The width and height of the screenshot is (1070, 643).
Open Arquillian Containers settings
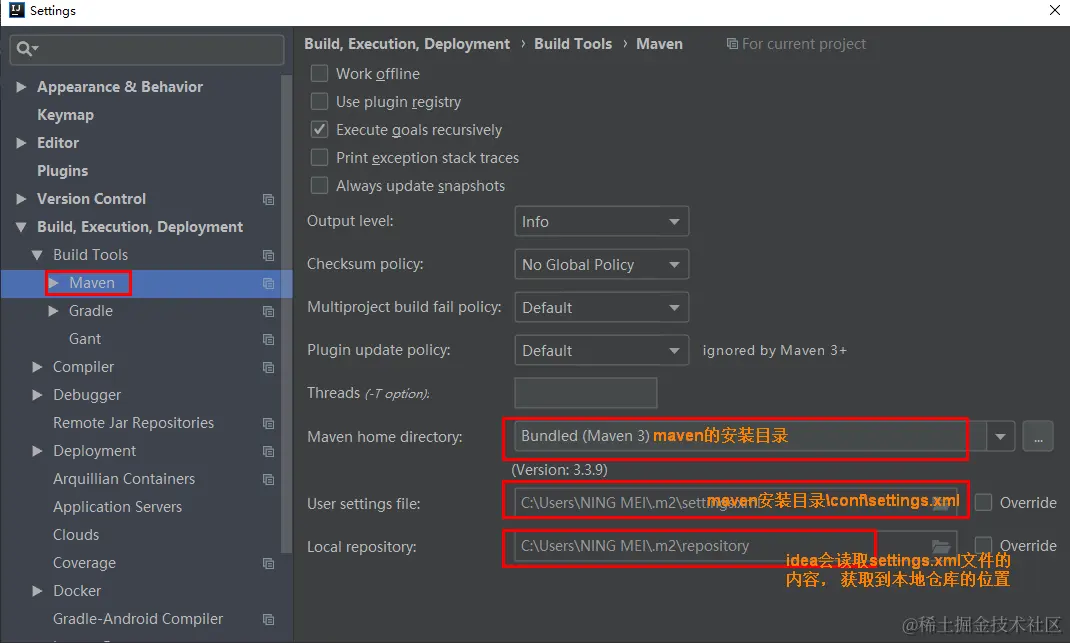[124, 478]
